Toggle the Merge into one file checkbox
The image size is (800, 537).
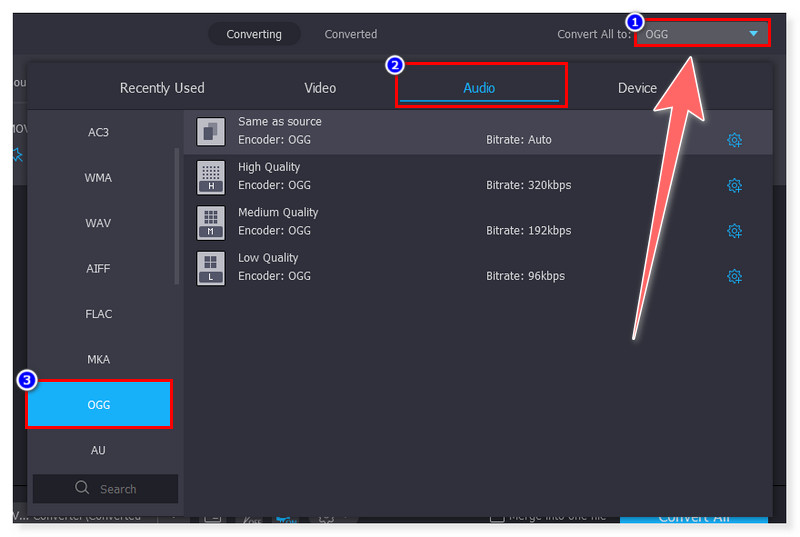[496, 517]
